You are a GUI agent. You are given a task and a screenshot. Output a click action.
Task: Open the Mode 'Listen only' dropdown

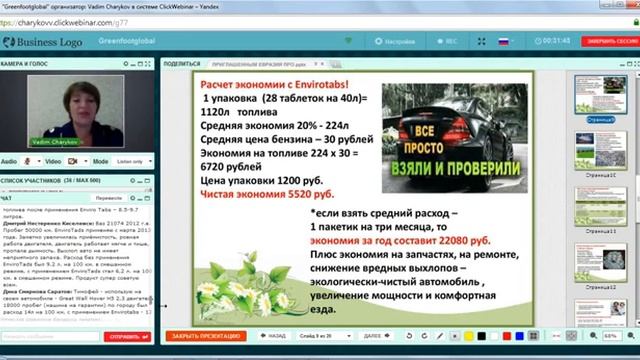click(x=133, y=162)
